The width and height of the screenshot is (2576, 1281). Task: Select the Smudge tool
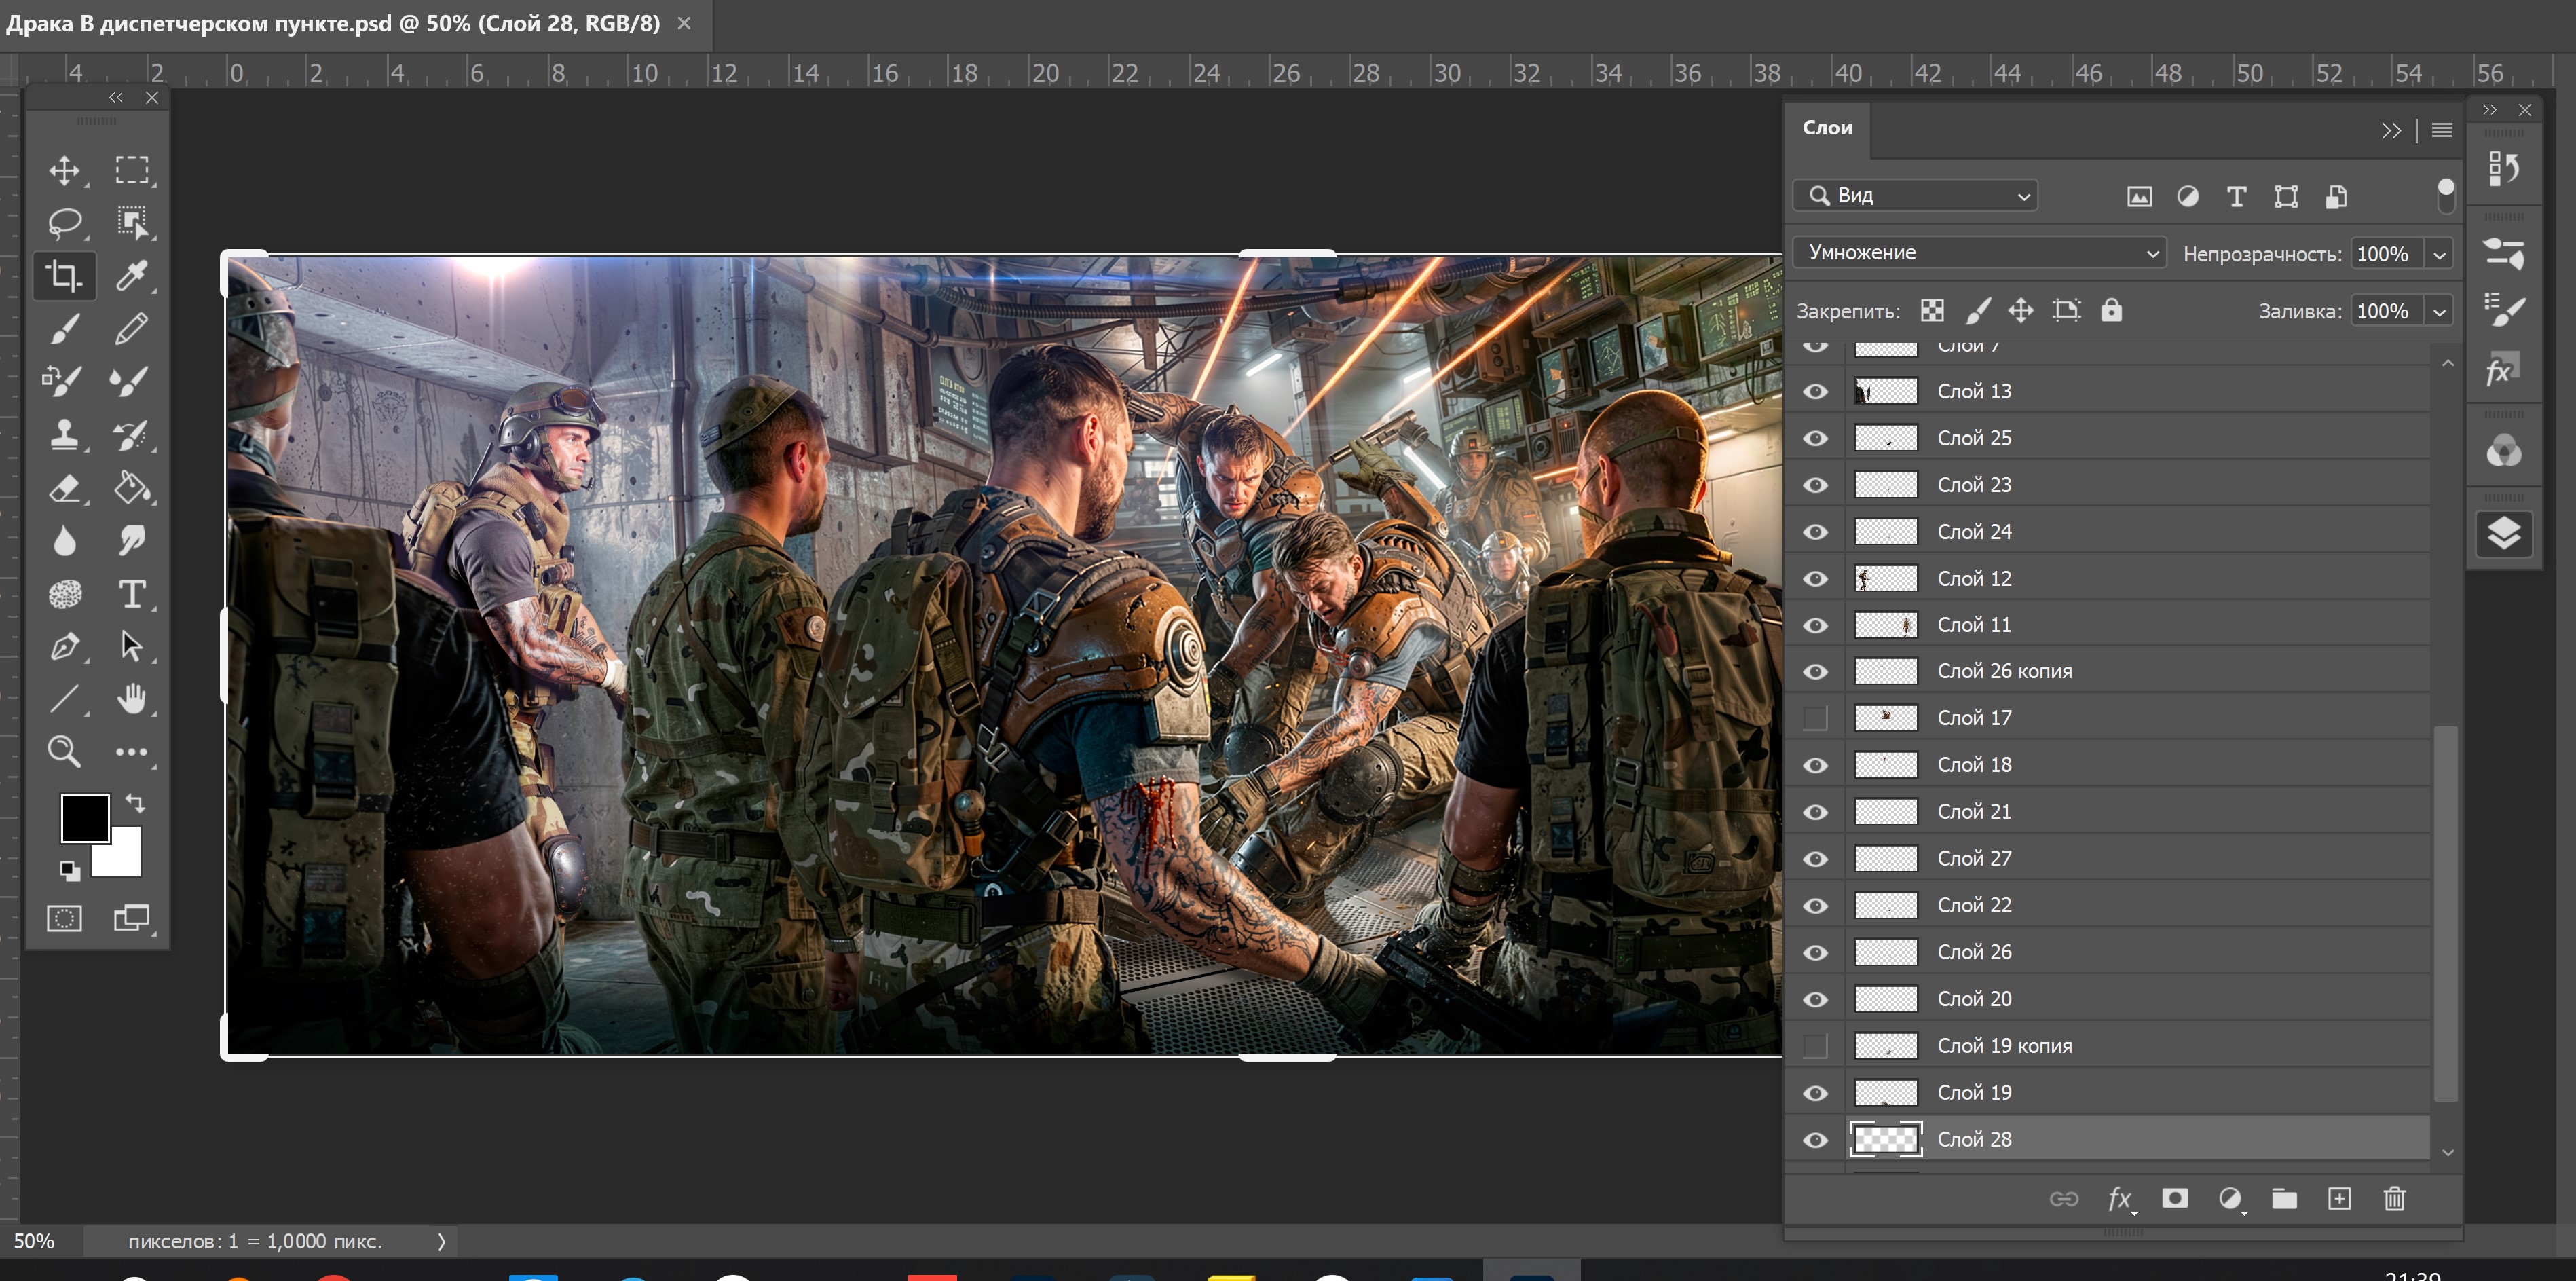(x=132, y=541)
